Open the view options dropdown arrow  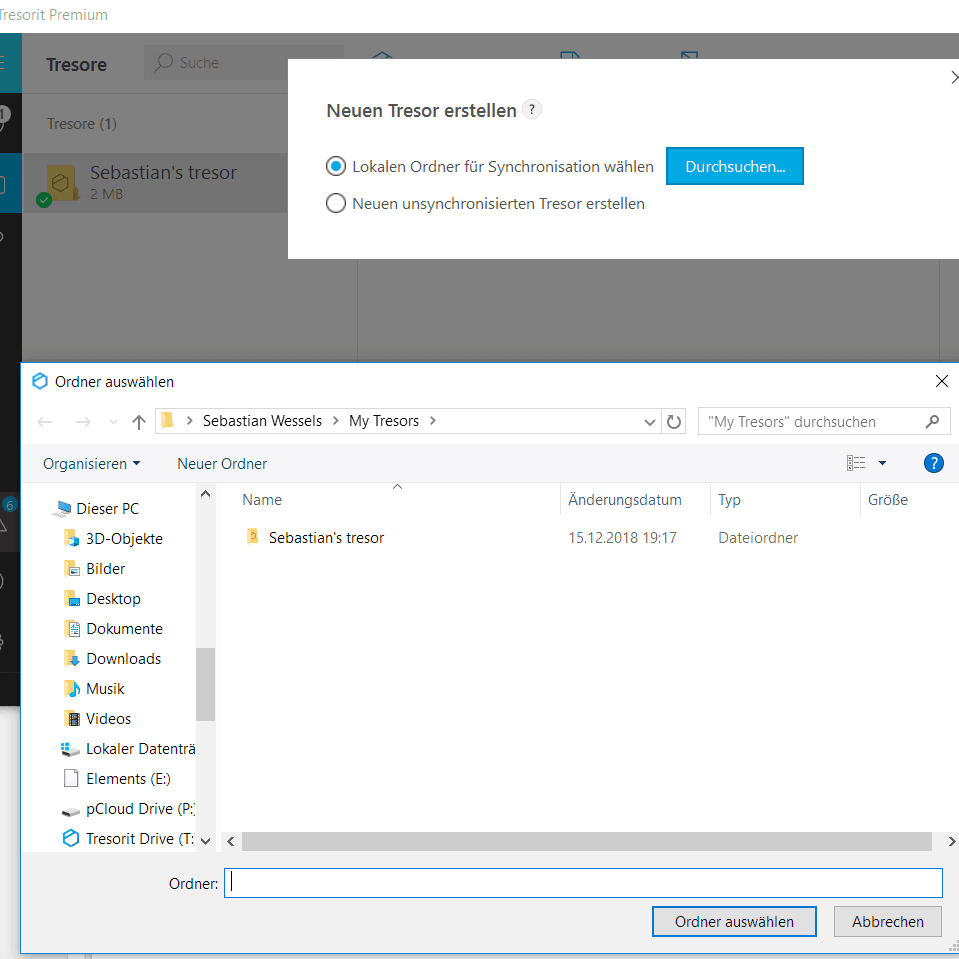click(882, 463)
